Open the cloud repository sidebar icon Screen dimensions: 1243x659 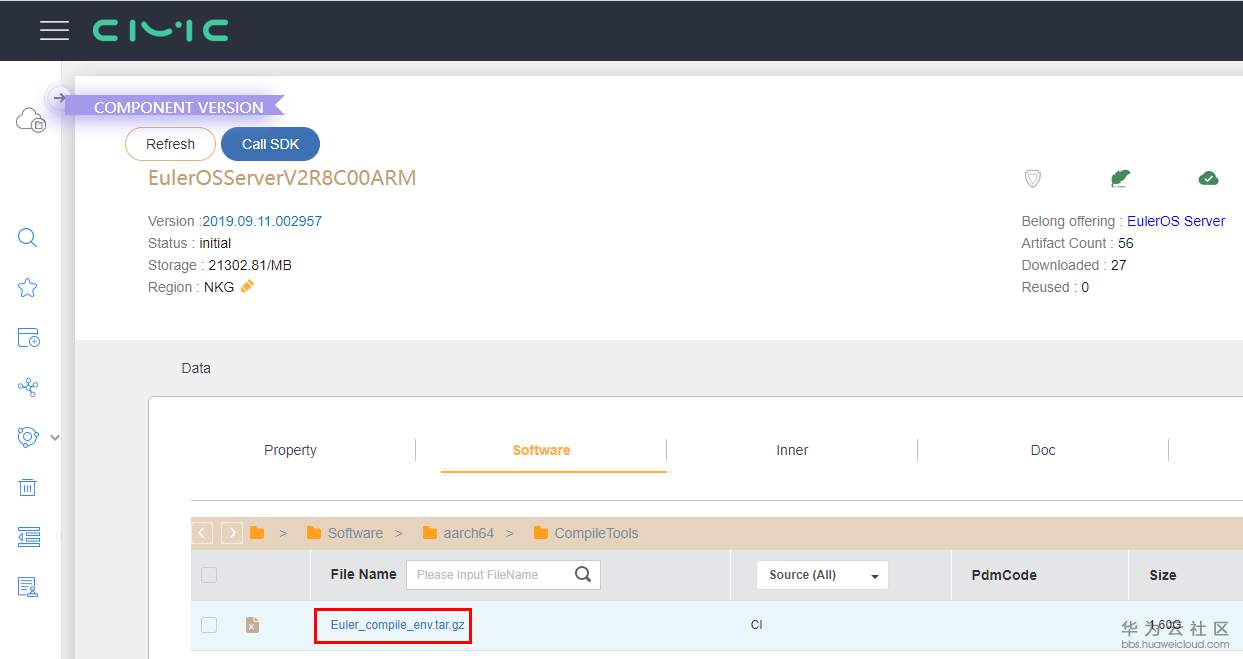click(30, 121)
